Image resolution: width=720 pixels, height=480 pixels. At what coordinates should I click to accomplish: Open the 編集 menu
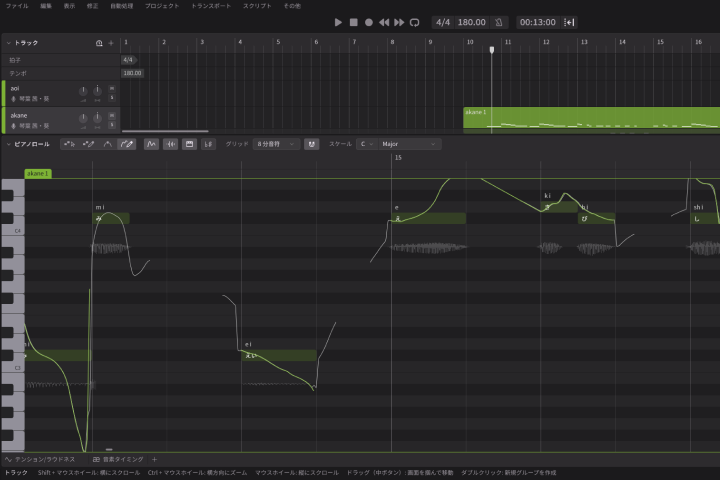[46, 6]
